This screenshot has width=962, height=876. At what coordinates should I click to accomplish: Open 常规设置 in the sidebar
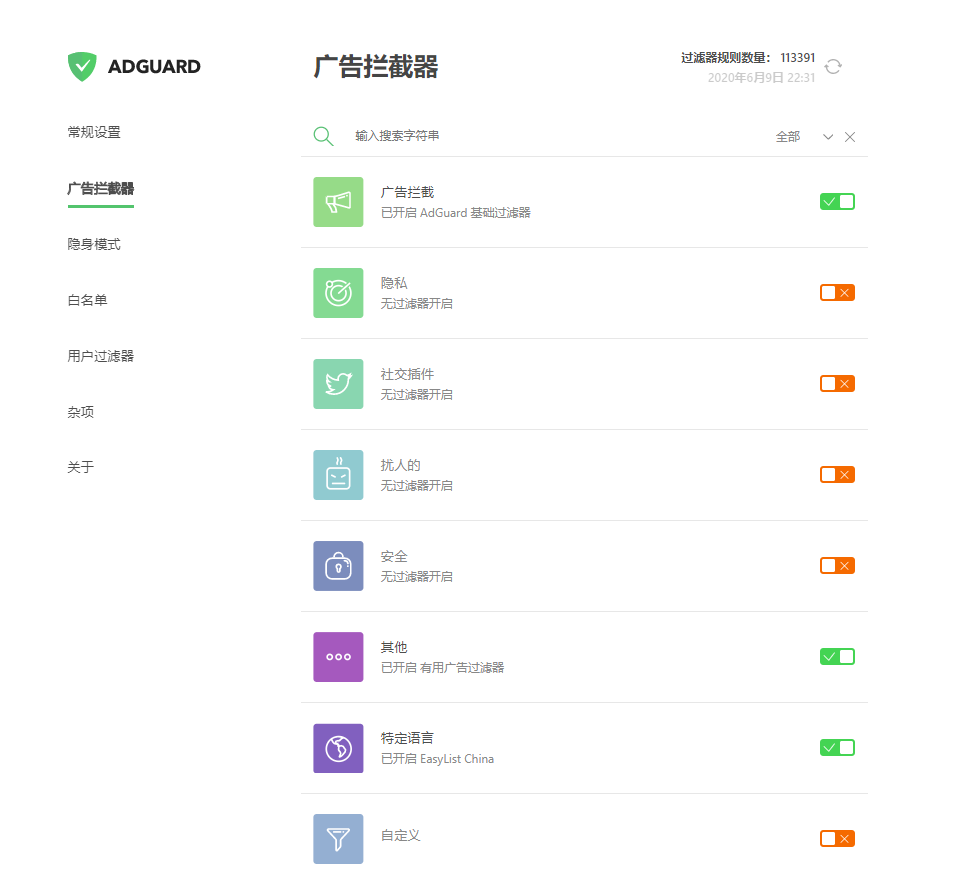[x=94, y=132]
